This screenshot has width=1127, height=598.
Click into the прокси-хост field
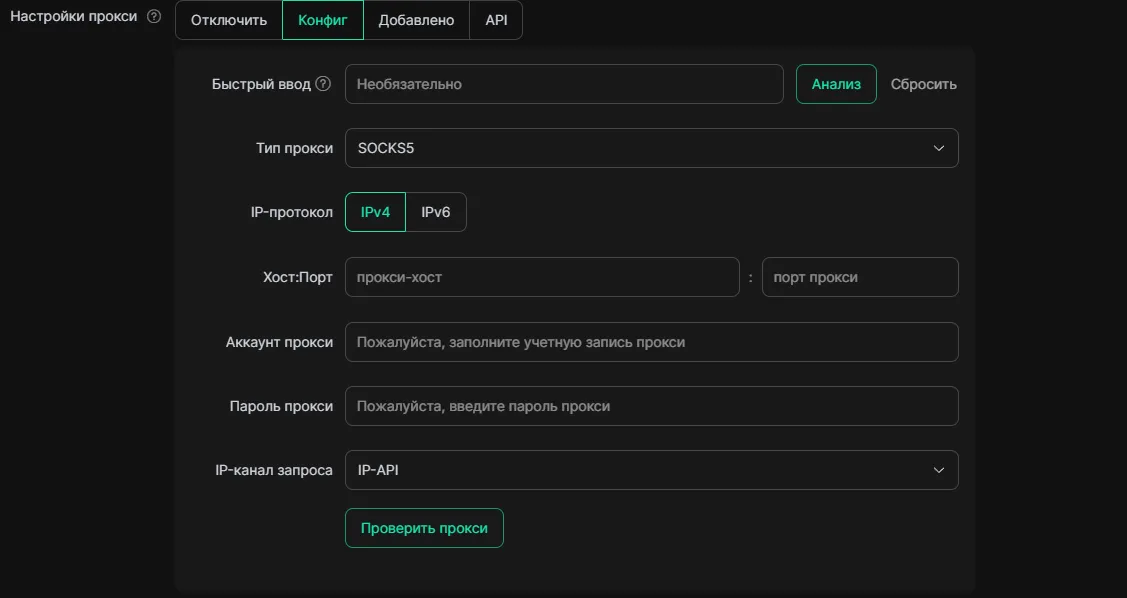542,277
